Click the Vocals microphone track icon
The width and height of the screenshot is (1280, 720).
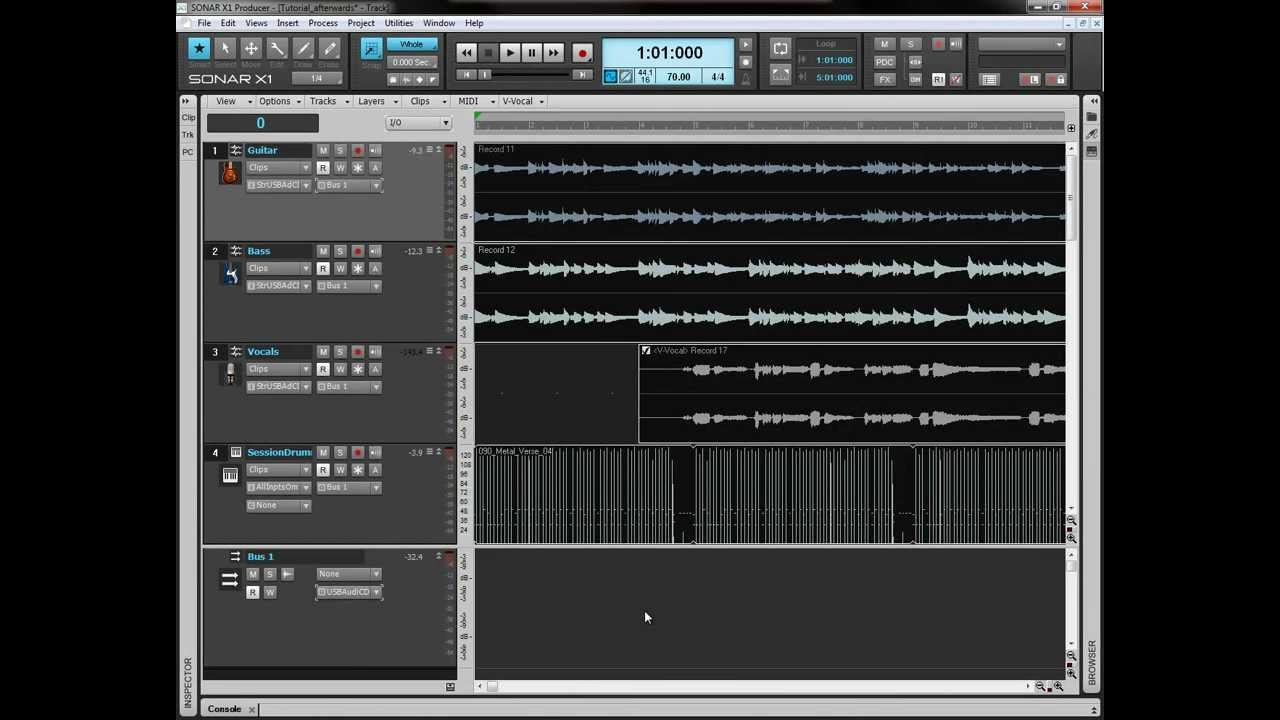pyautogui.click(x=230, y=374)
